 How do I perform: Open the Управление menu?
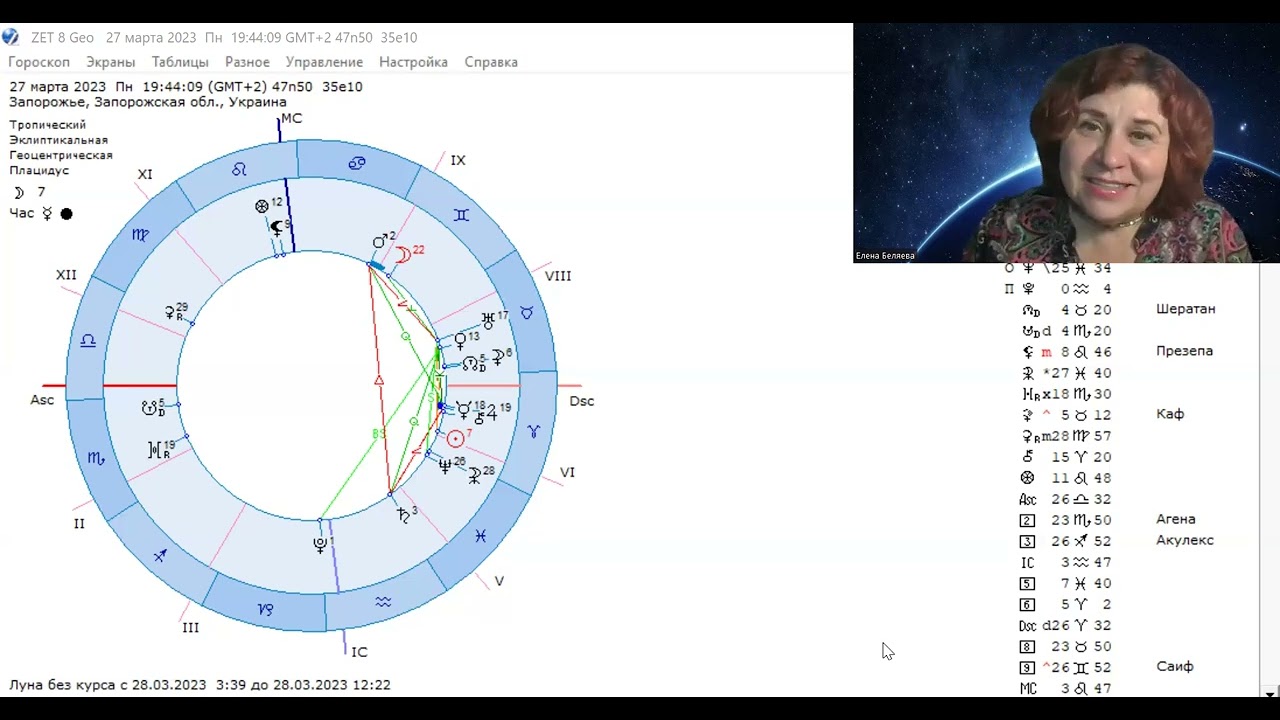tap(324, 62)
